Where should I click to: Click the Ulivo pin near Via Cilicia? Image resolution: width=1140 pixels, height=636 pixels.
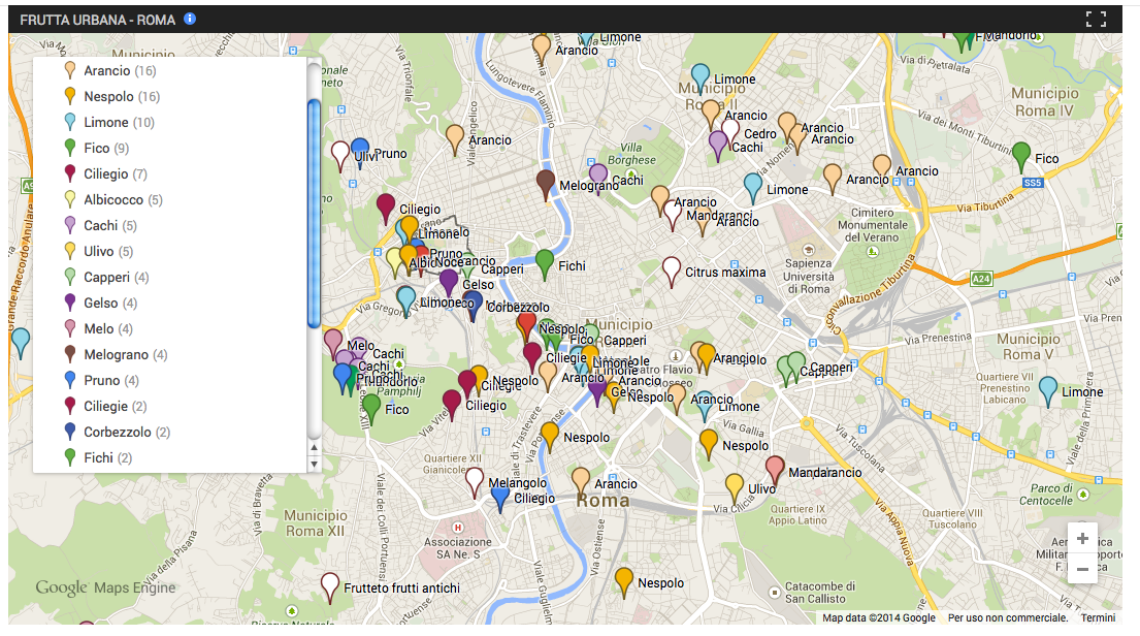[735, 487]
